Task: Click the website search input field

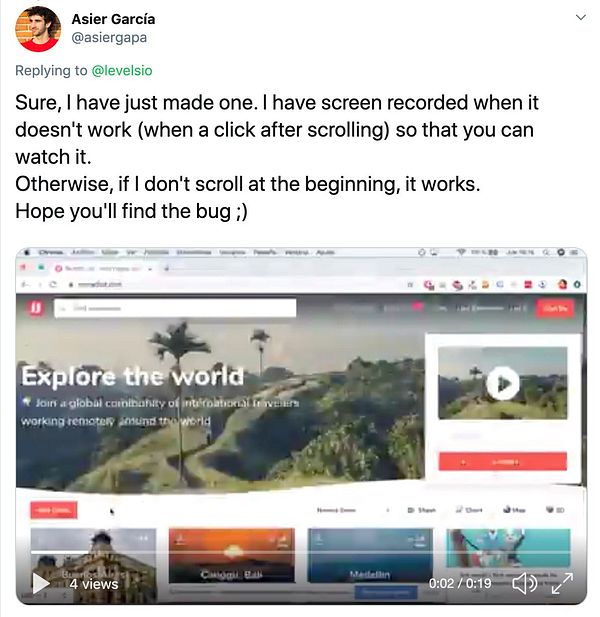Action: pyautogui.click(x=175, y=308)
